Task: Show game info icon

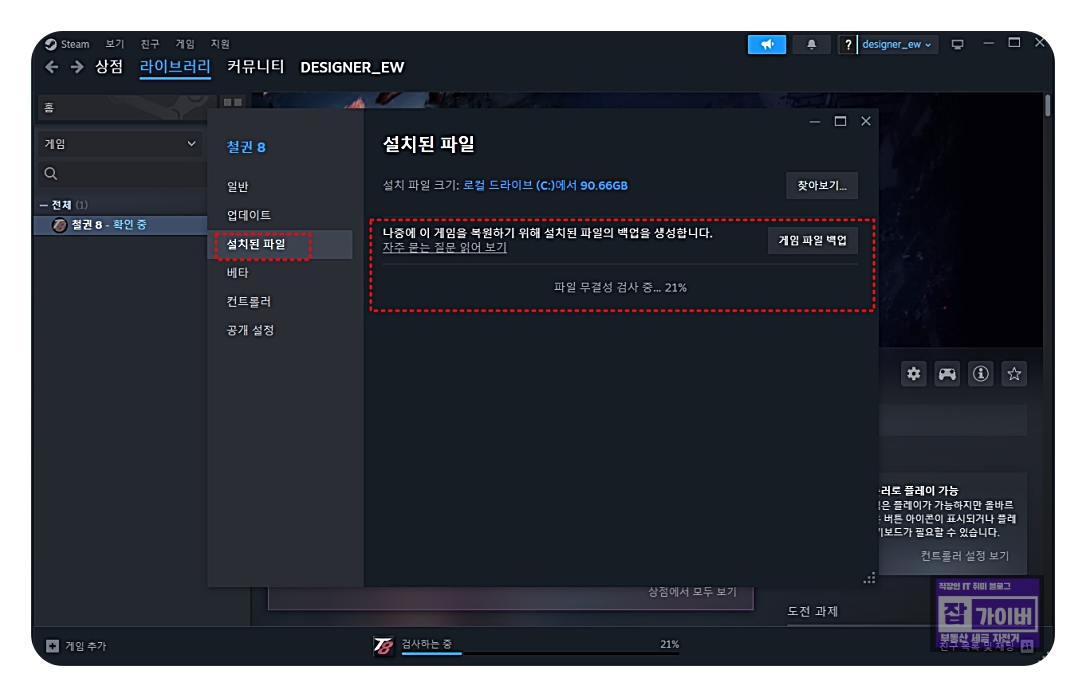Action: (x=980, y=374)
